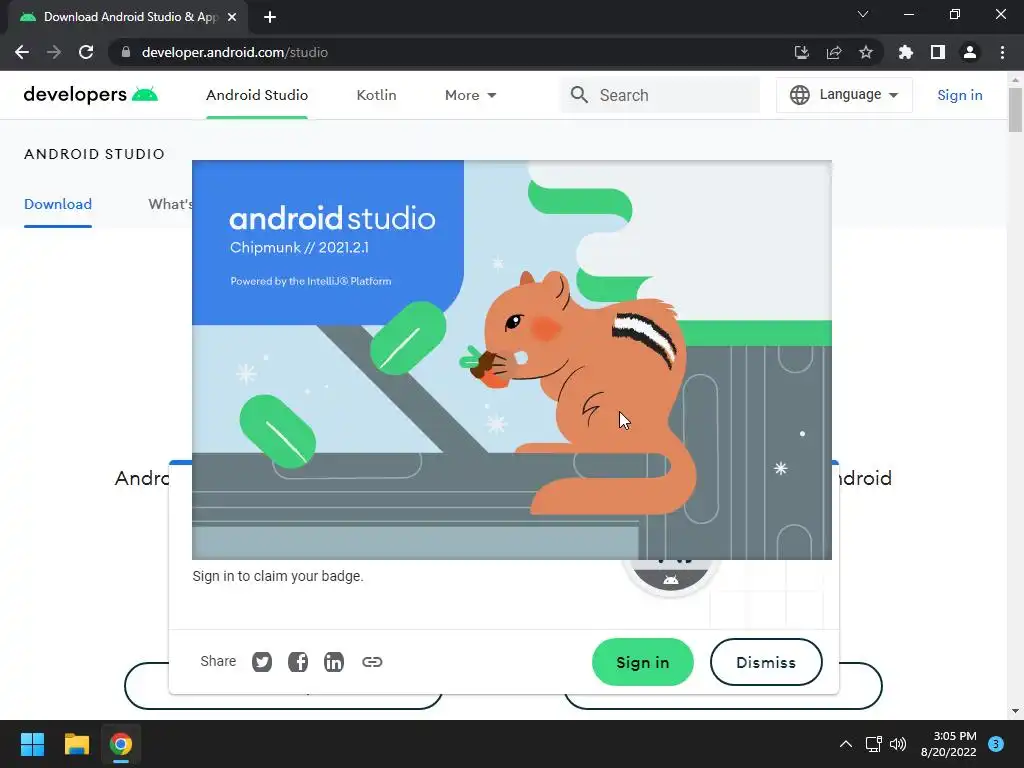This screenshot has height=768, width=1024.
Task: Go back to the previous page
Action: click(x=22, y=52)
